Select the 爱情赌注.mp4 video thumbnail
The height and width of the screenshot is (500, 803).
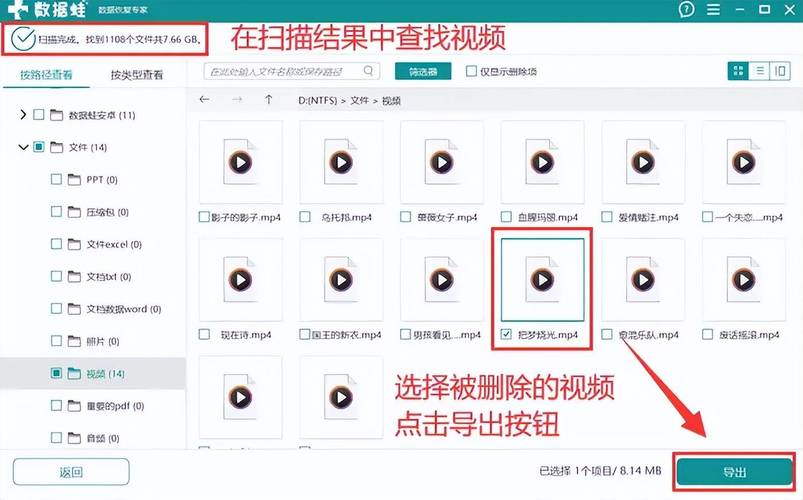[x=643, y=162]
